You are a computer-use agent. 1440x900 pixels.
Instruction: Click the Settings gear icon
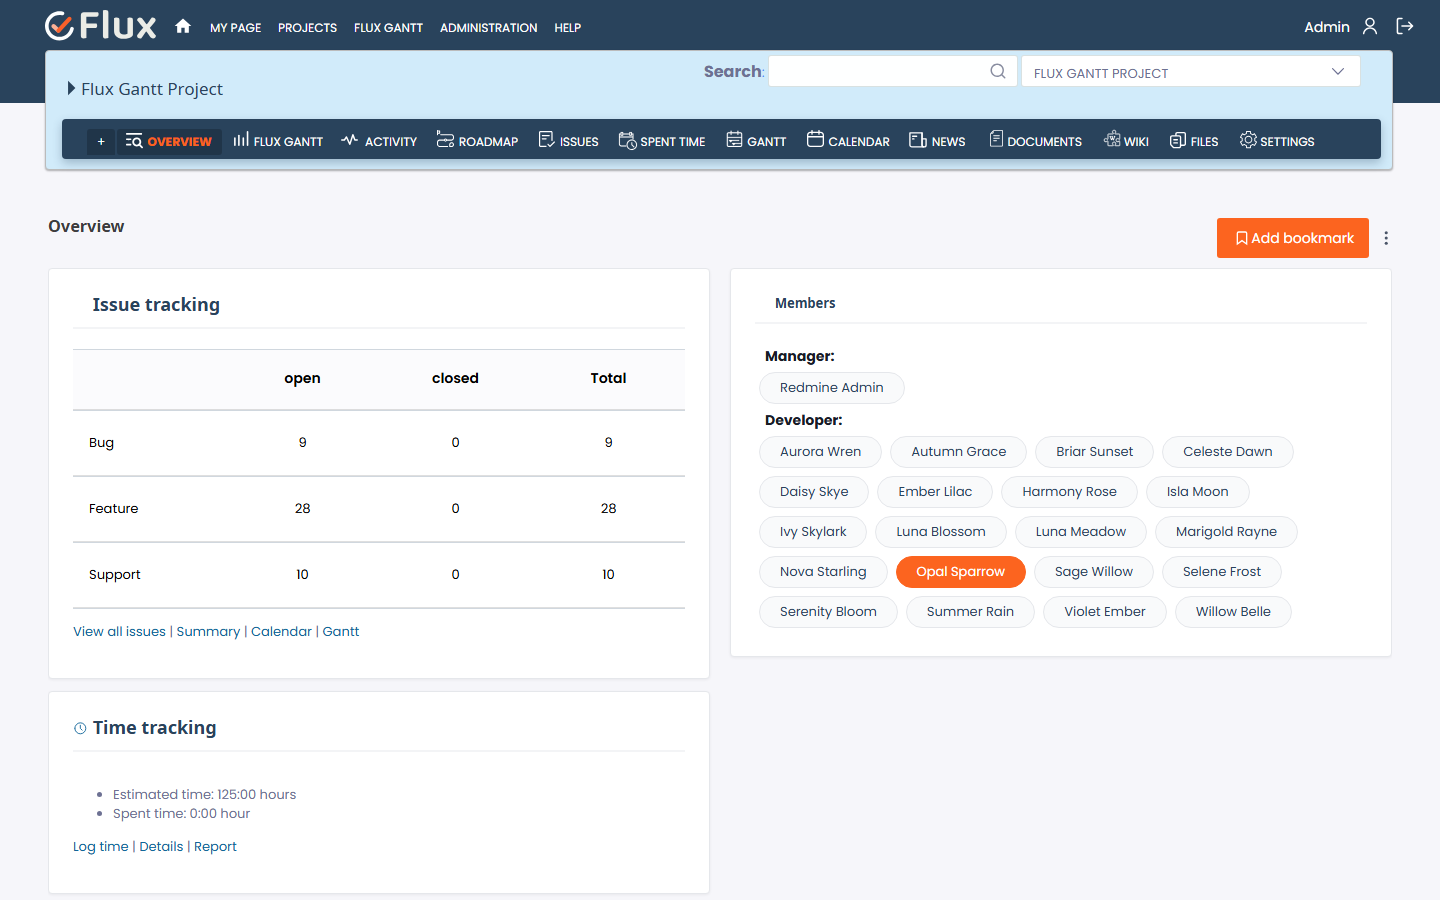pyautogui.click(x=1248, y=140)
